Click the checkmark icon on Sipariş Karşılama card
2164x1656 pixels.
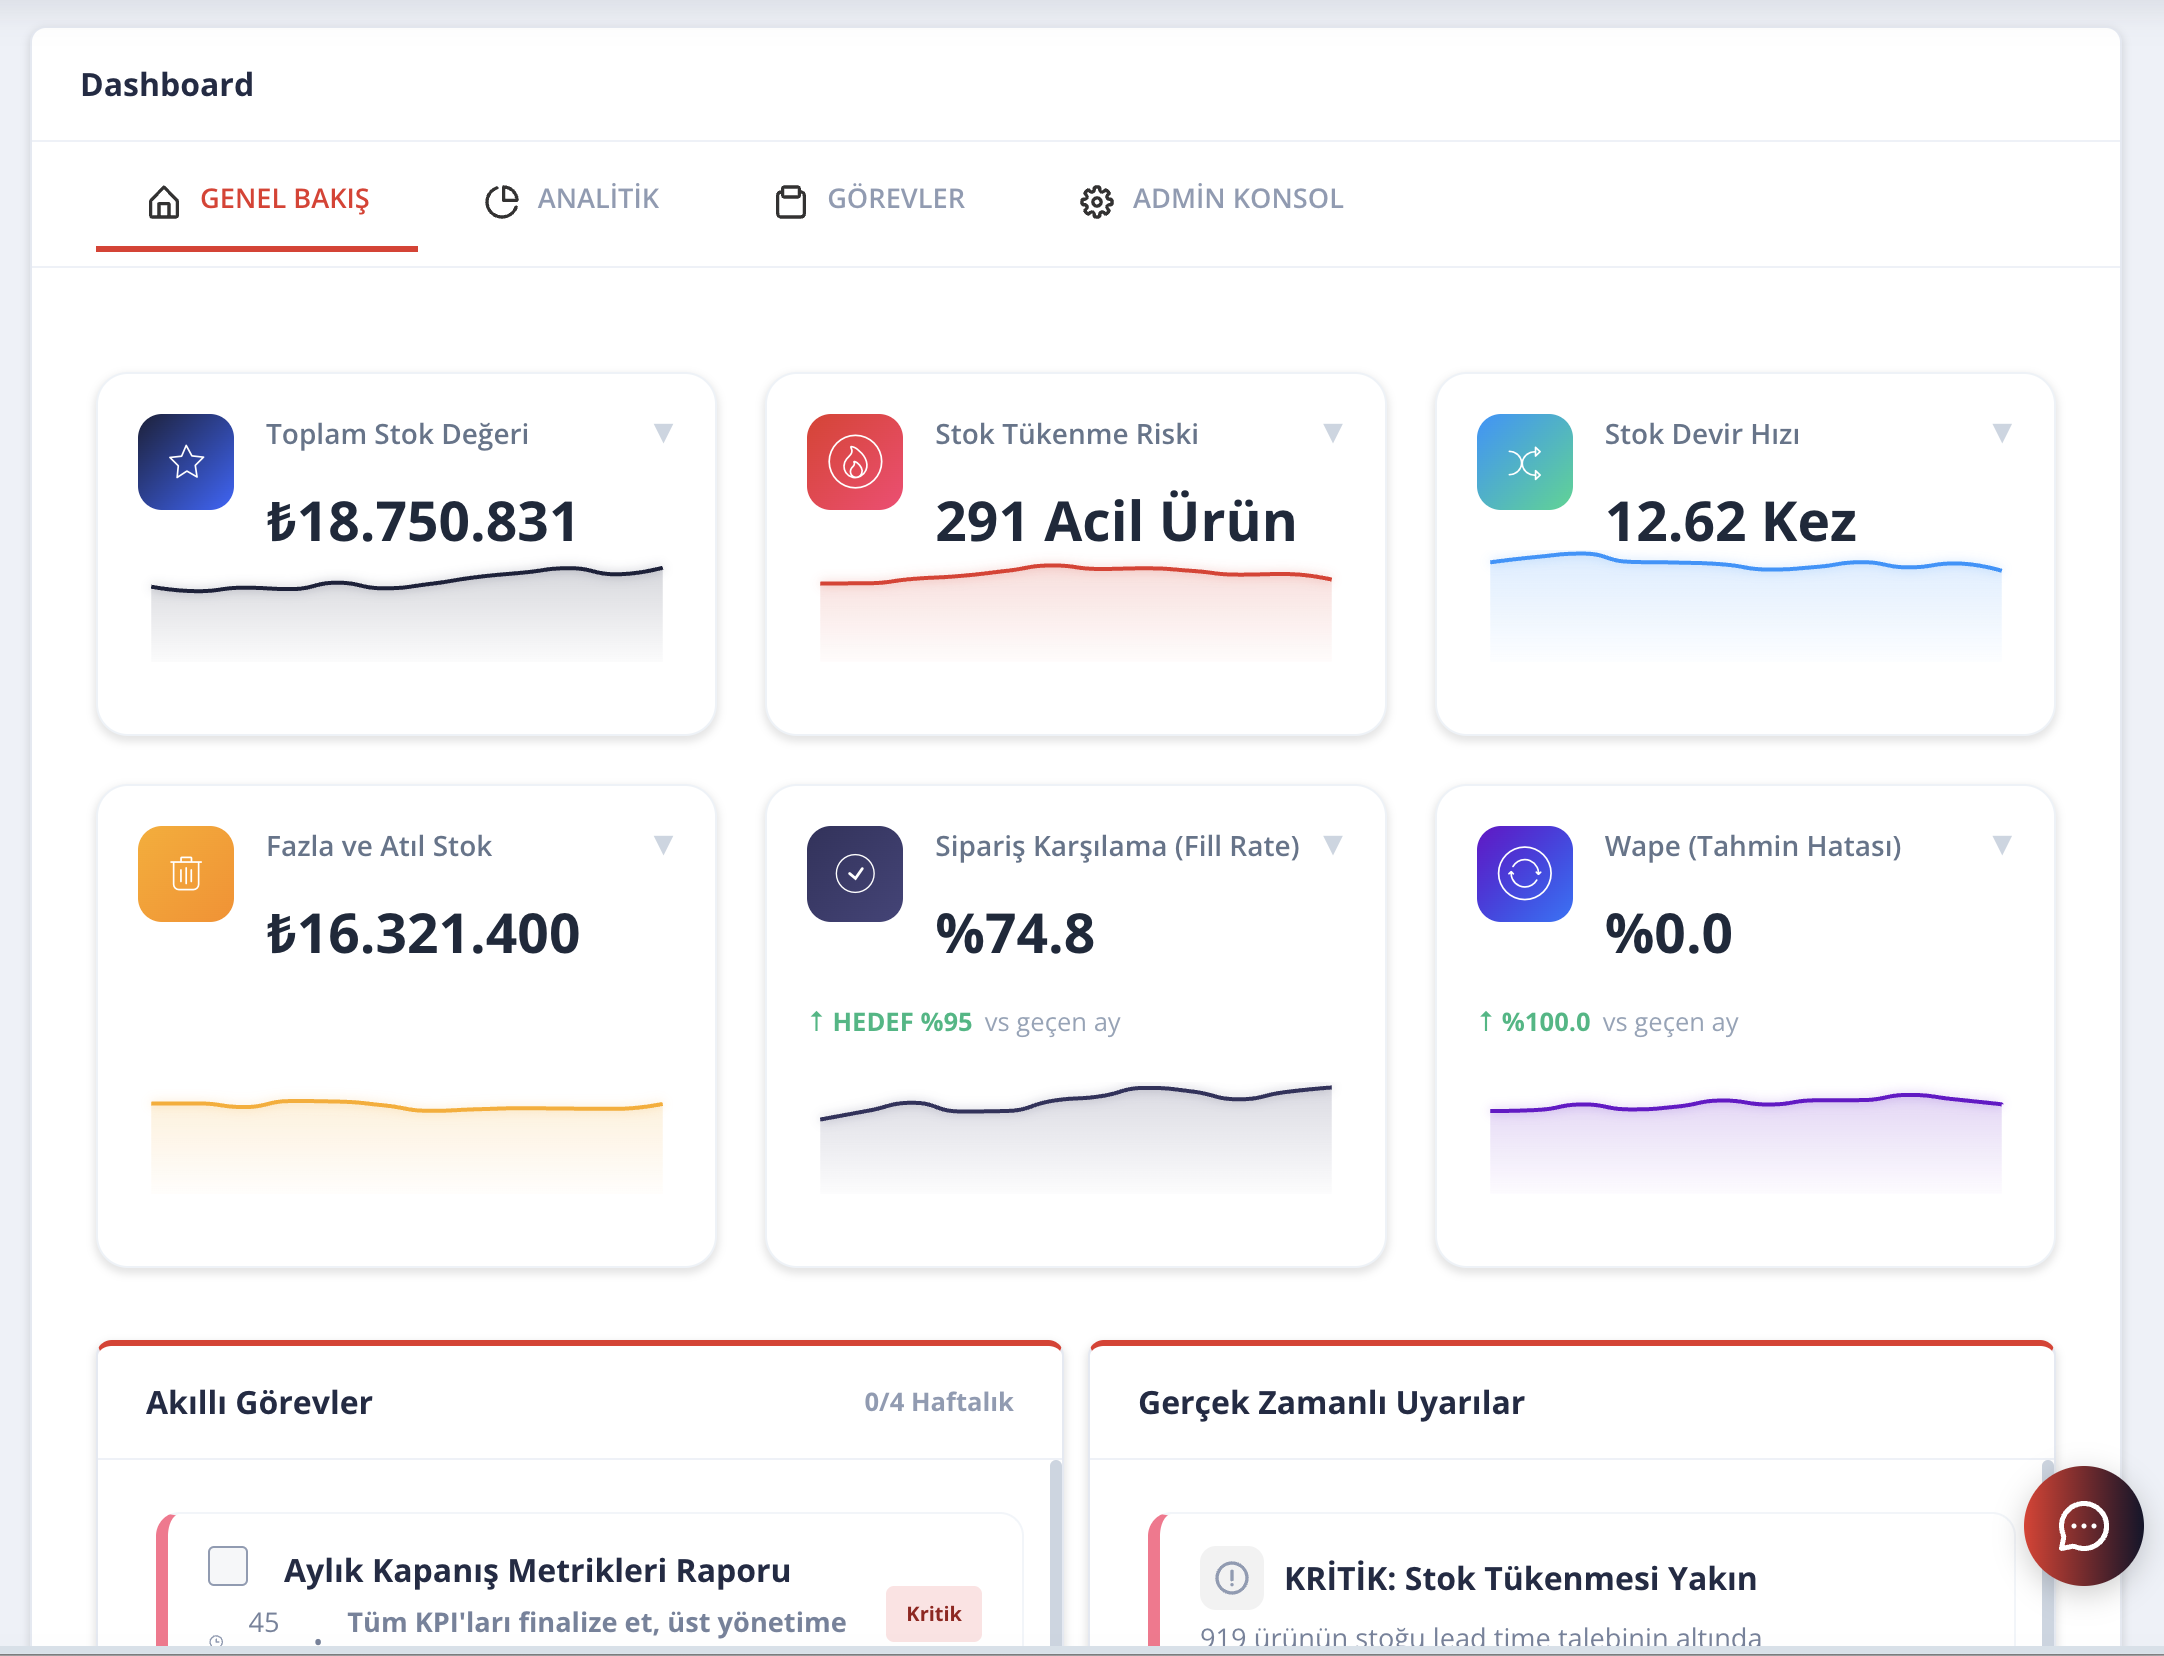(855, 874)
